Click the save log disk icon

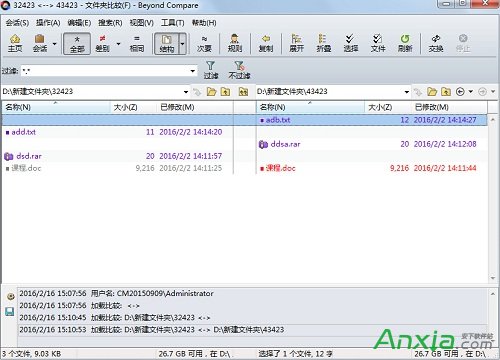click(x=10, y=312)
